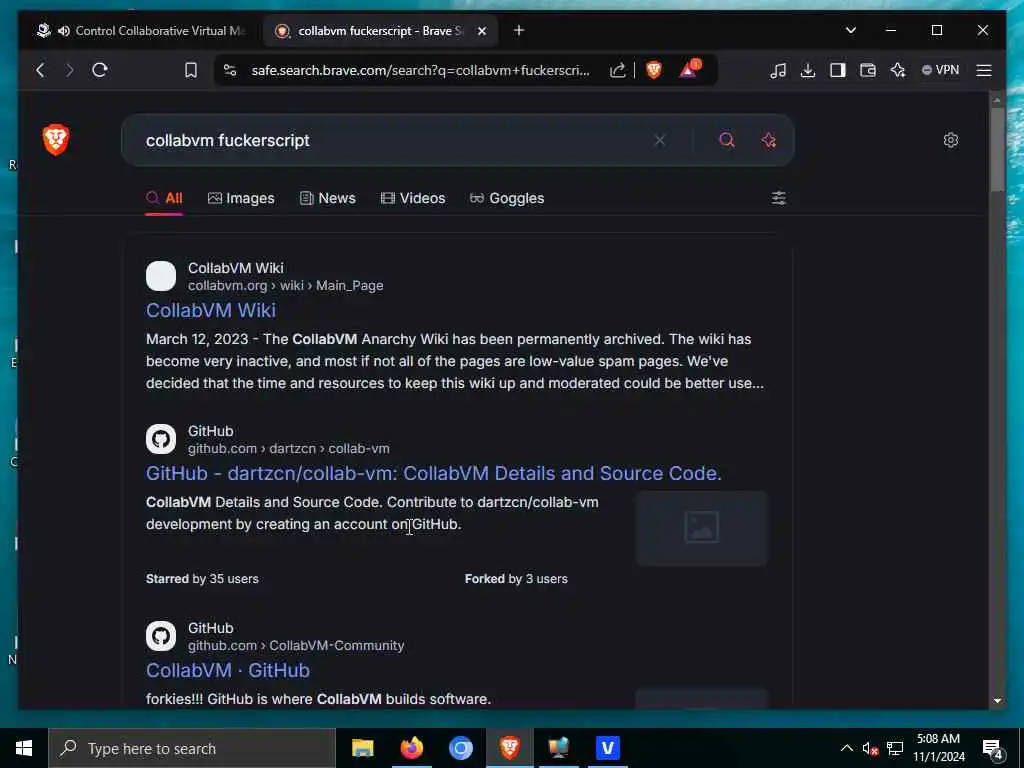Click the CollabVM Wiki site favicon
The width and height of the screenshot is (1024, 768).
(161, 276)
